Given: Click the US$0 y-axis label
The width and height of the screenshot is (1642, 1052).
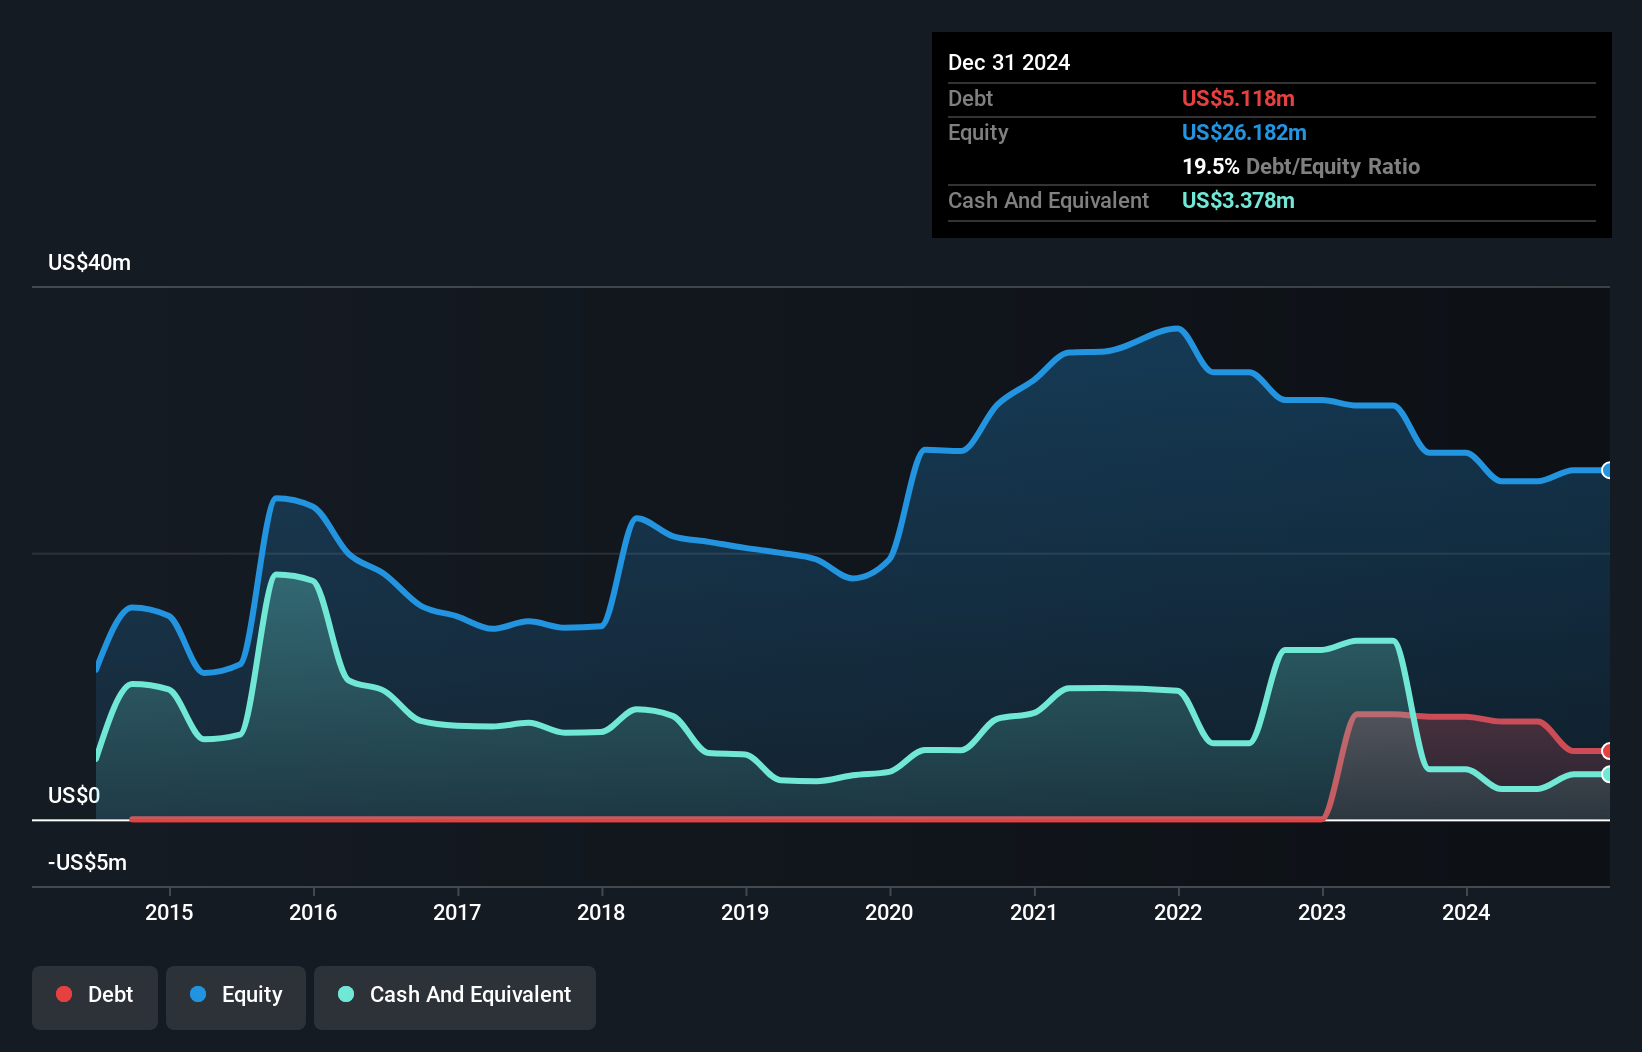Looking at the screenshot, I should click(x=74, y=796).
